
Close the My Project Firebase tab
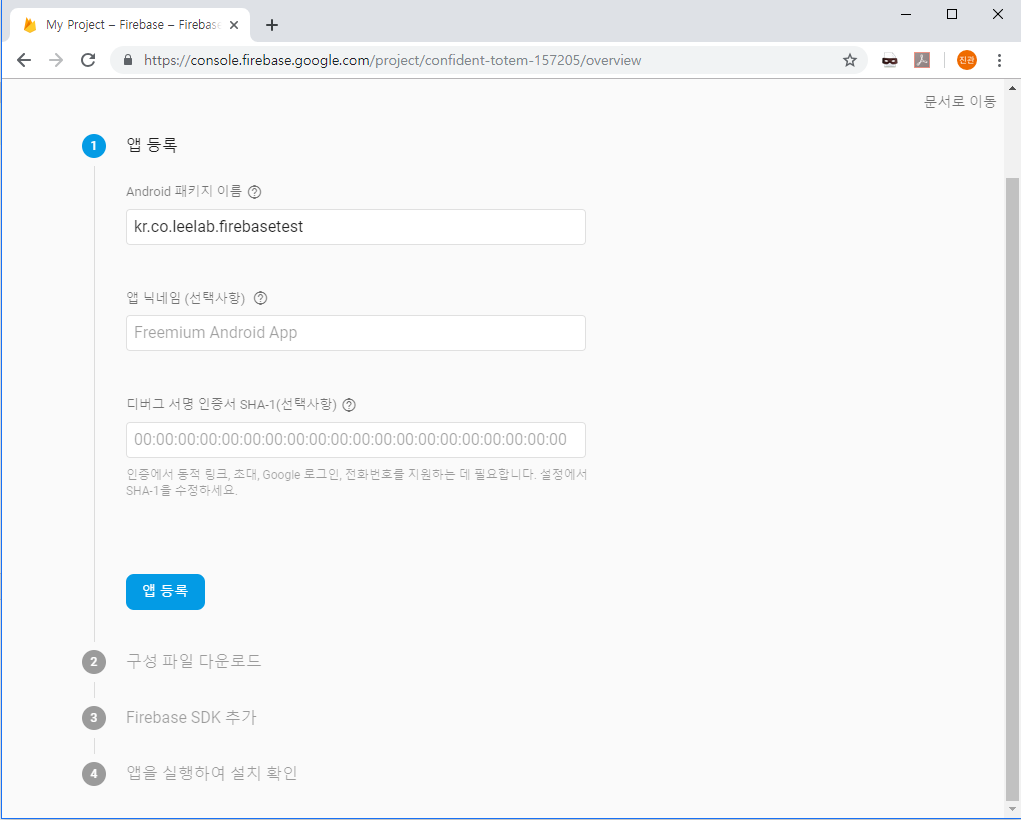(x=234, y=25)
